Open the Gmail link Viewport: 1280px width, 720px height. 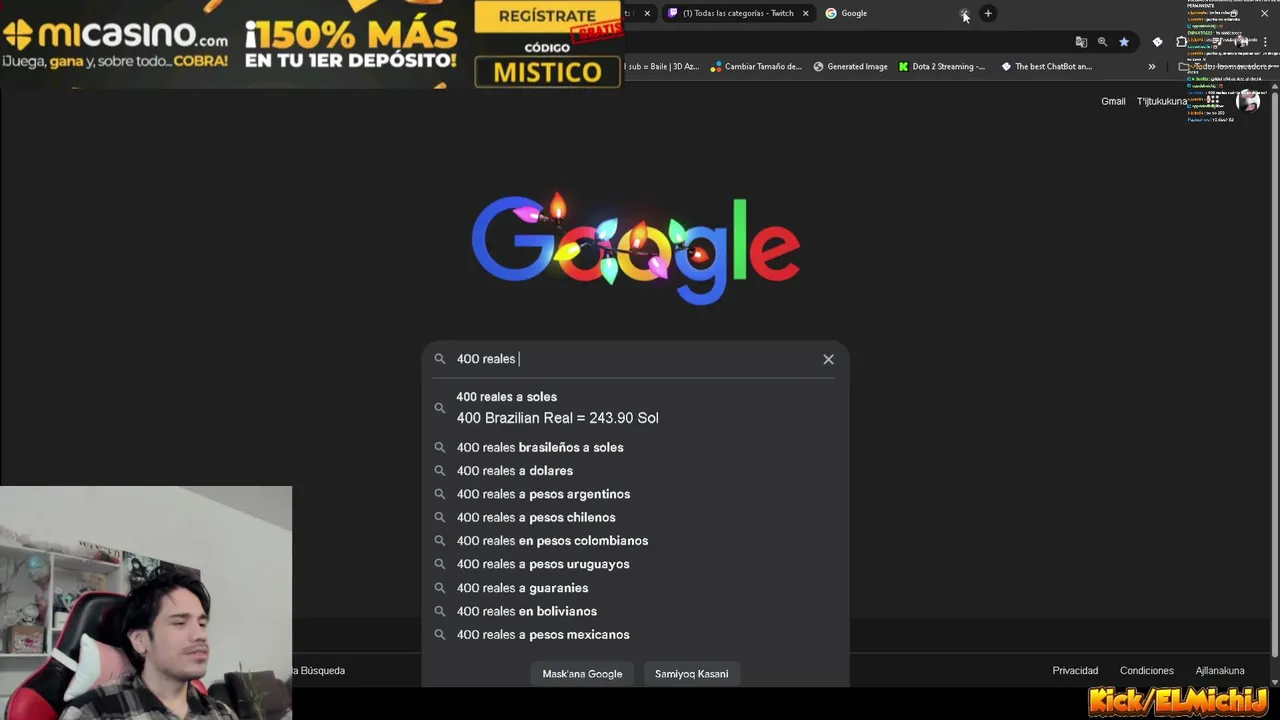click(1113, 101)
